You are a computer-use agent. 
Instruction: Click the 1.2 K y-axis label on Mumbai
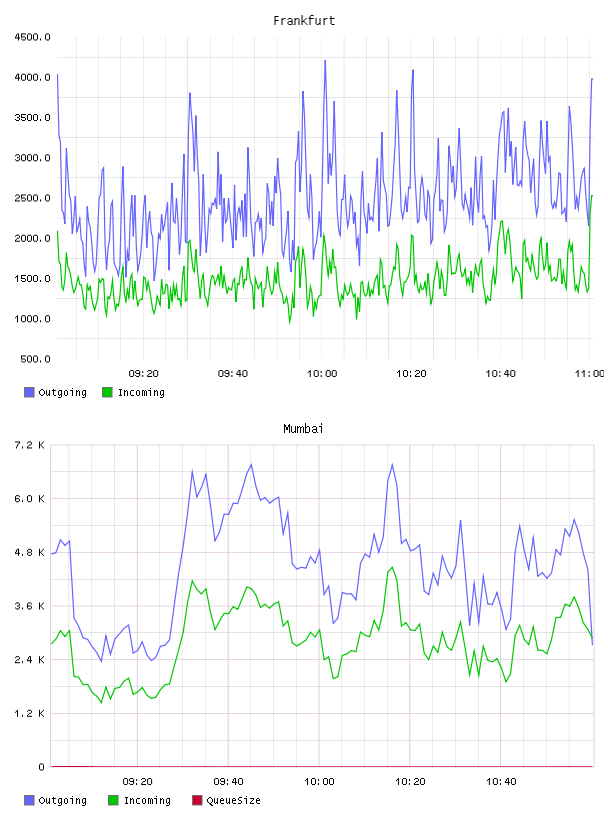tap(29, 713)
